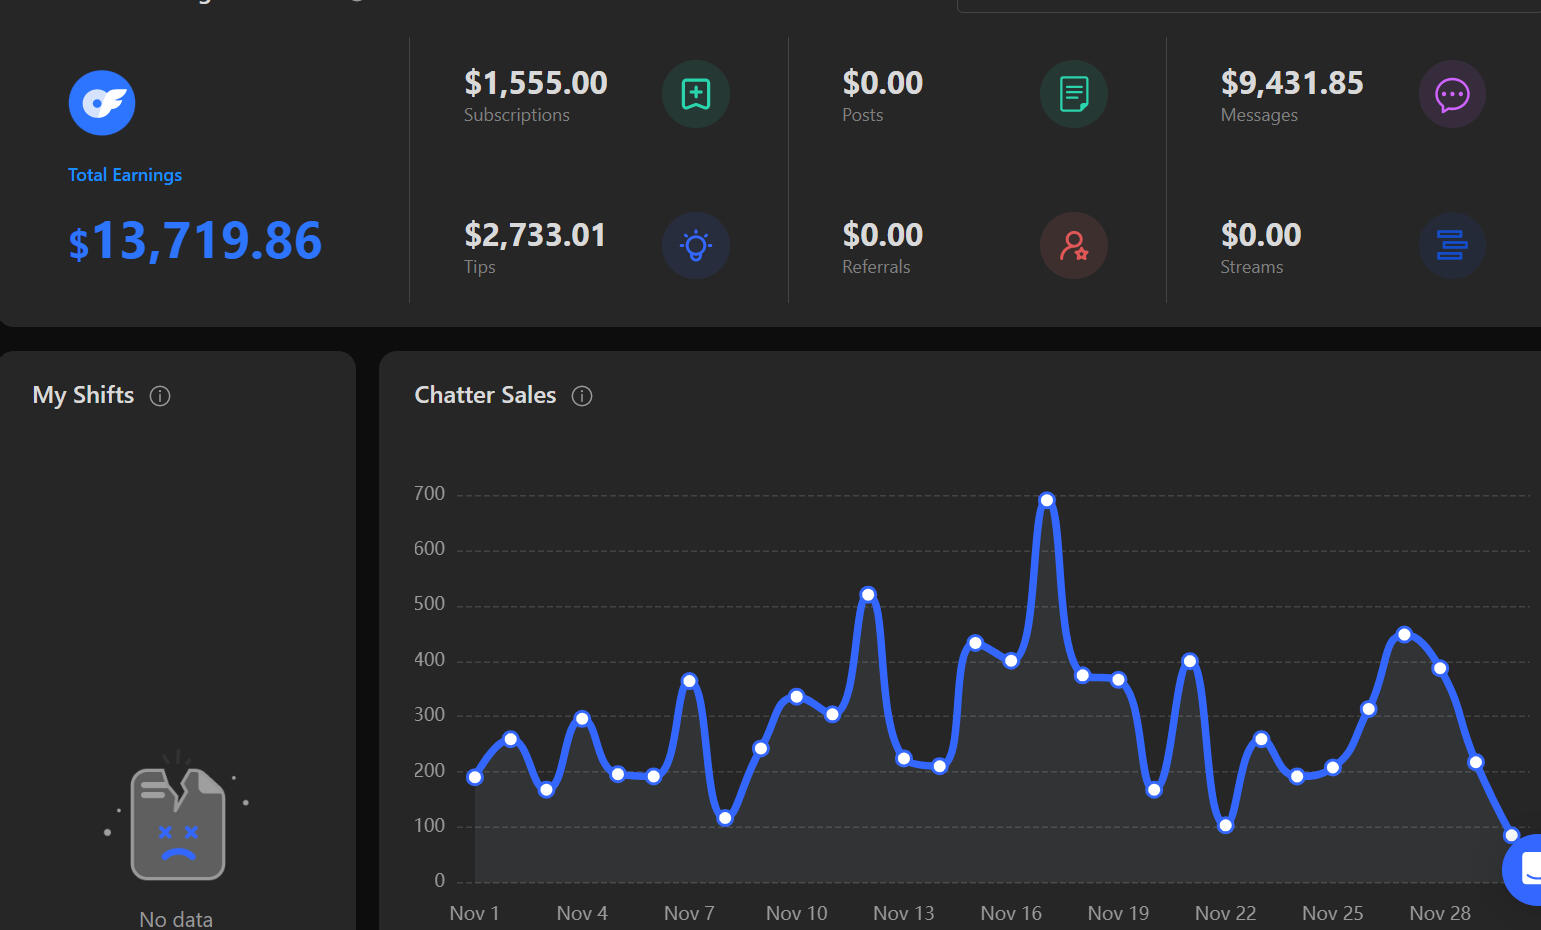Image resolution: width=1541 pixels, height=930 pixels.
Task: Select the Nov 19 chart data point
Action: (1119, 680)
